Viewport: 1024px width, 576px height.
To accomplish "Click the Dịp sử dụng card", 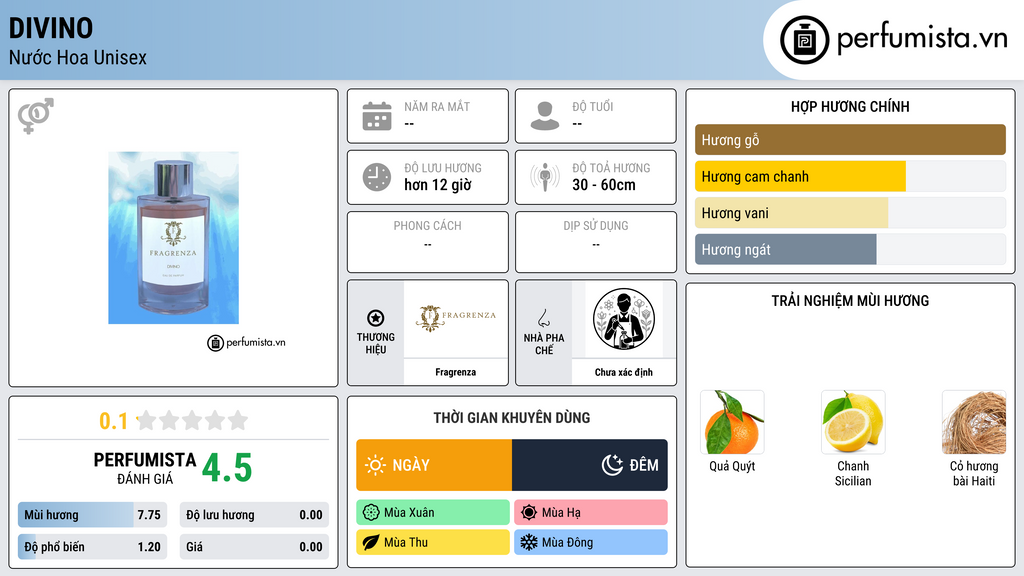I will pyautogui.click(x=596, y=242).
